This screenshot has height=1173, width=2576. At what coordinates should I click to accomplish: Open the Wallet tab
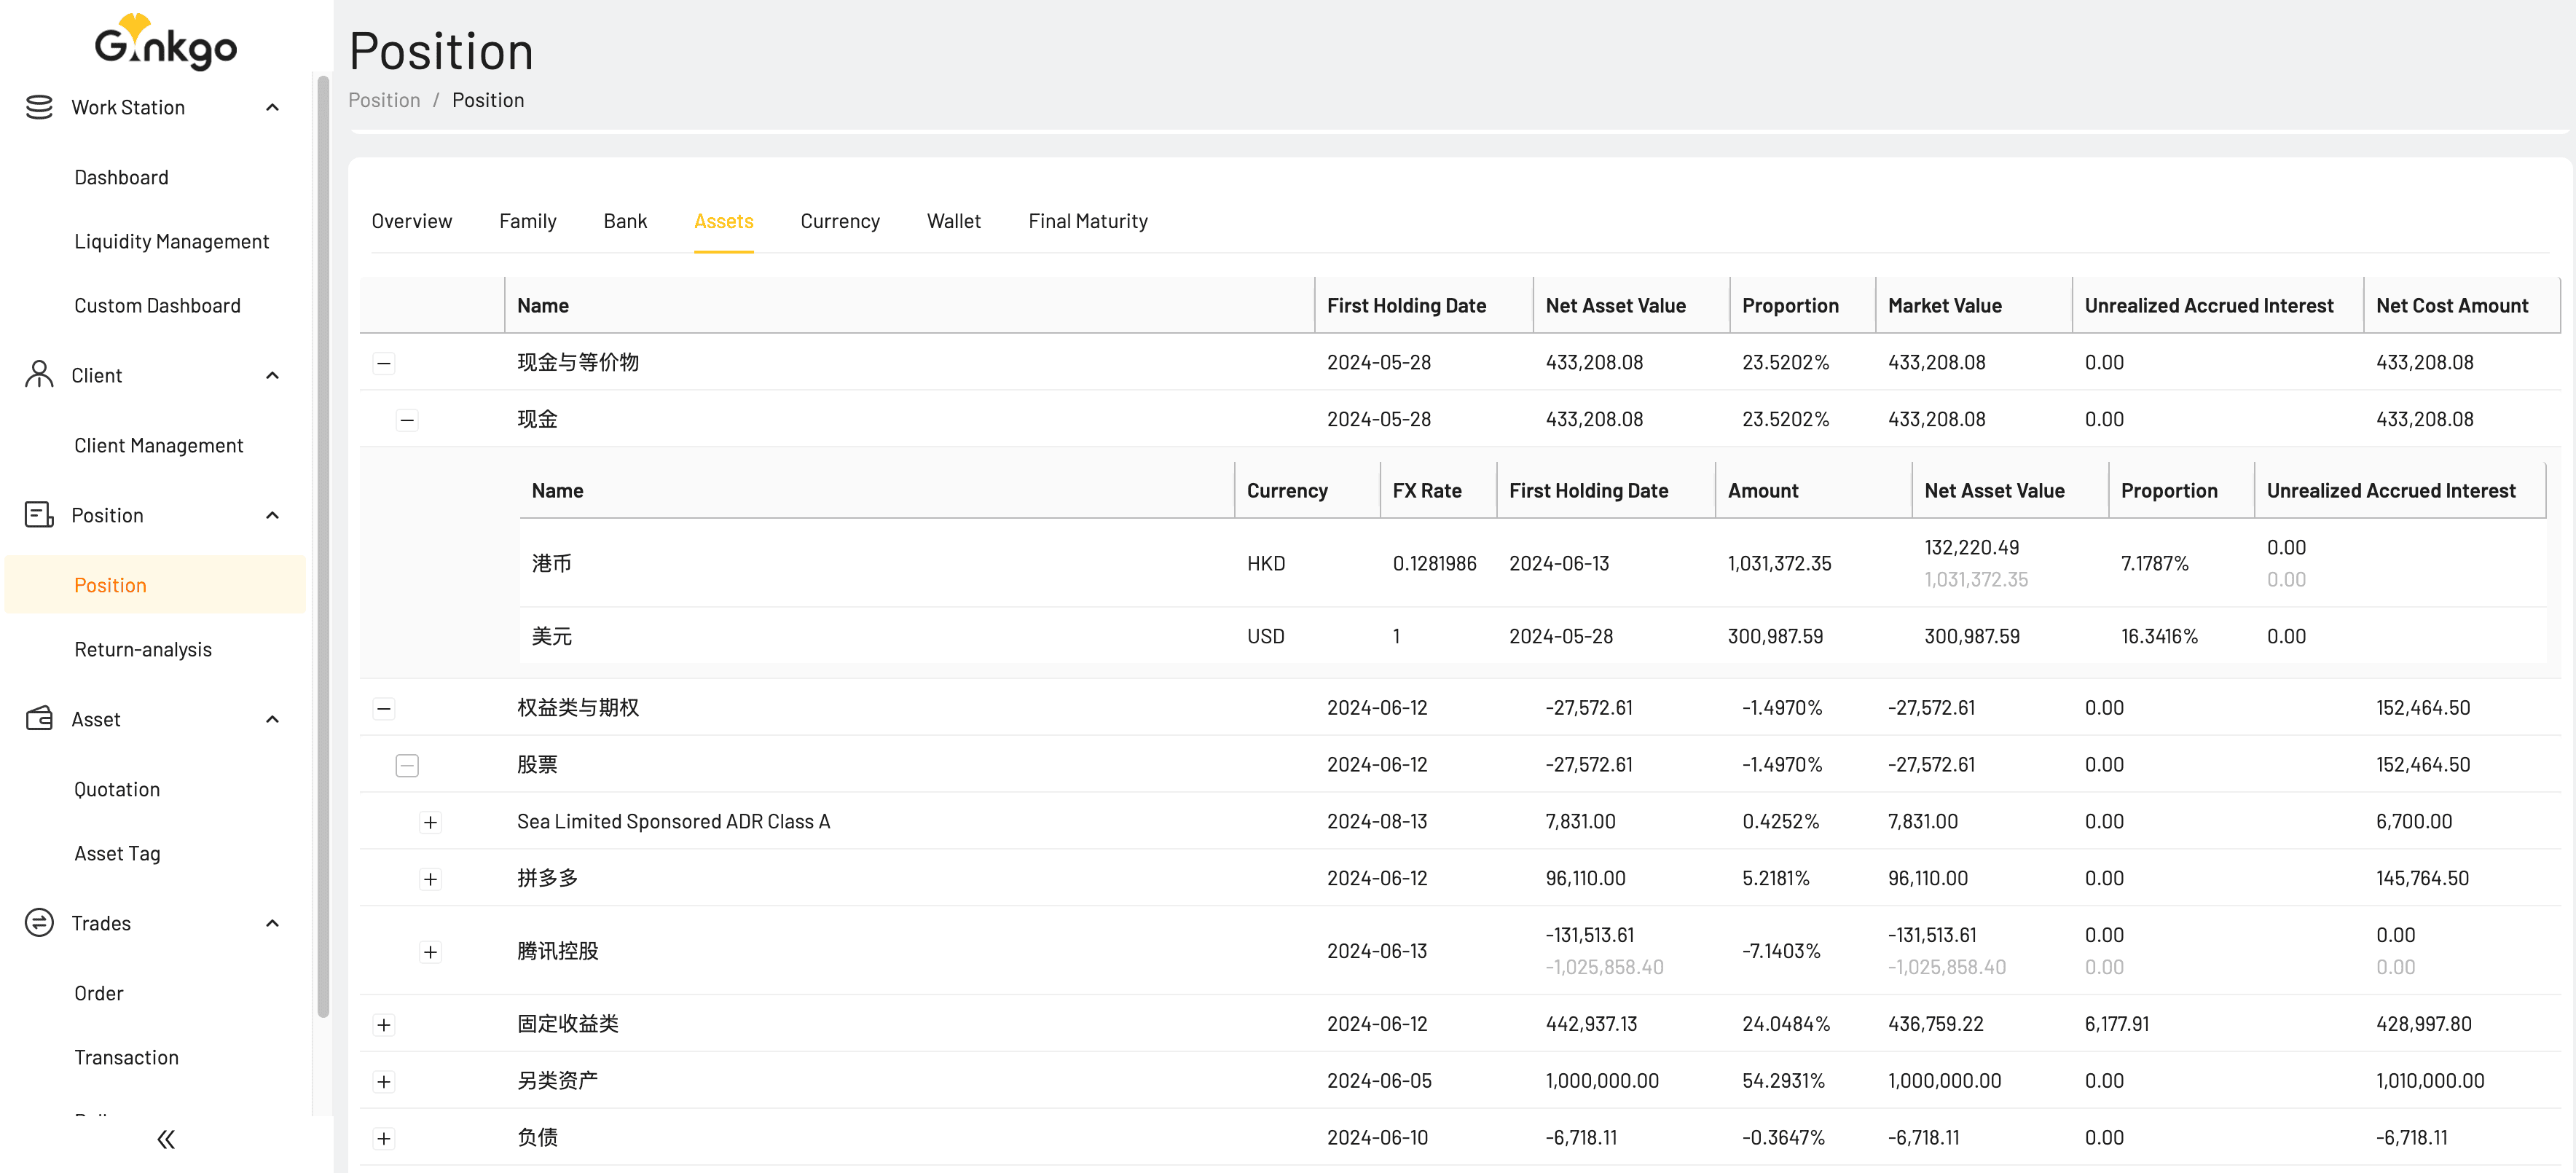click(954, 221)
